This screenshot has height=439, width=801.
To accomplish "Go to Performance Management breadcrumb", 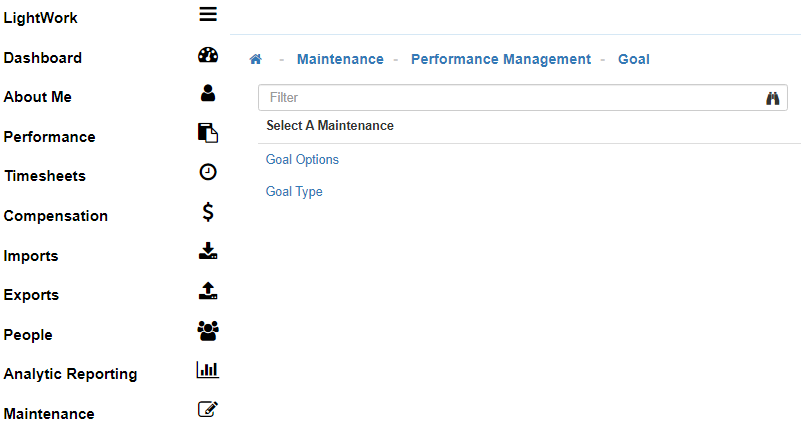I will 501,59.
